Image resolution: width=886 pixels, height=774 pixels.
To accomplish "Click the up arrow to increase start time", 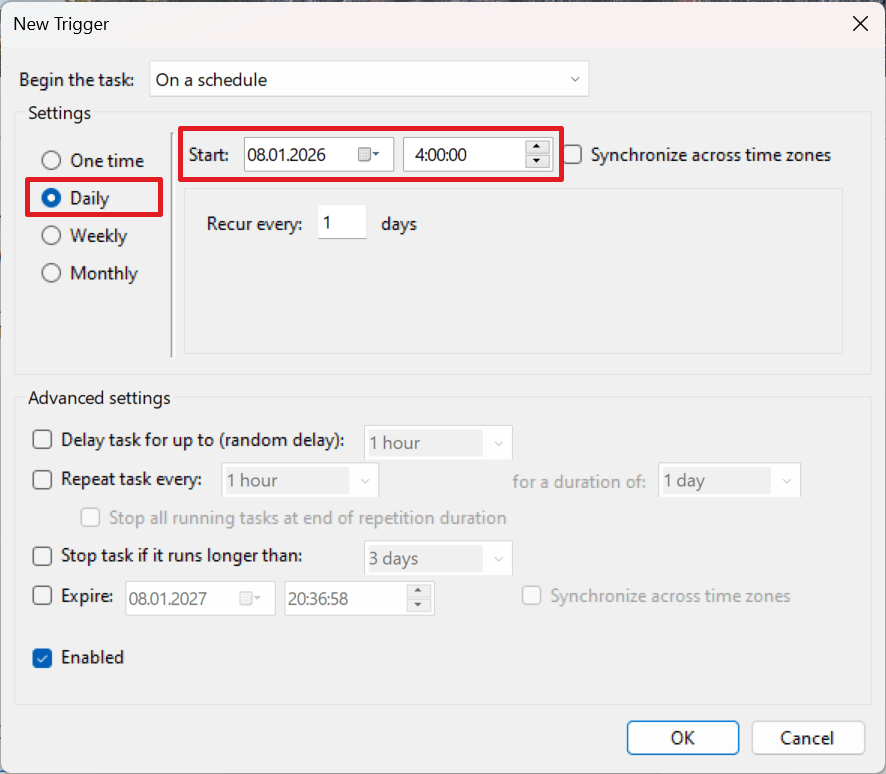I will click(x=537, y=148).
